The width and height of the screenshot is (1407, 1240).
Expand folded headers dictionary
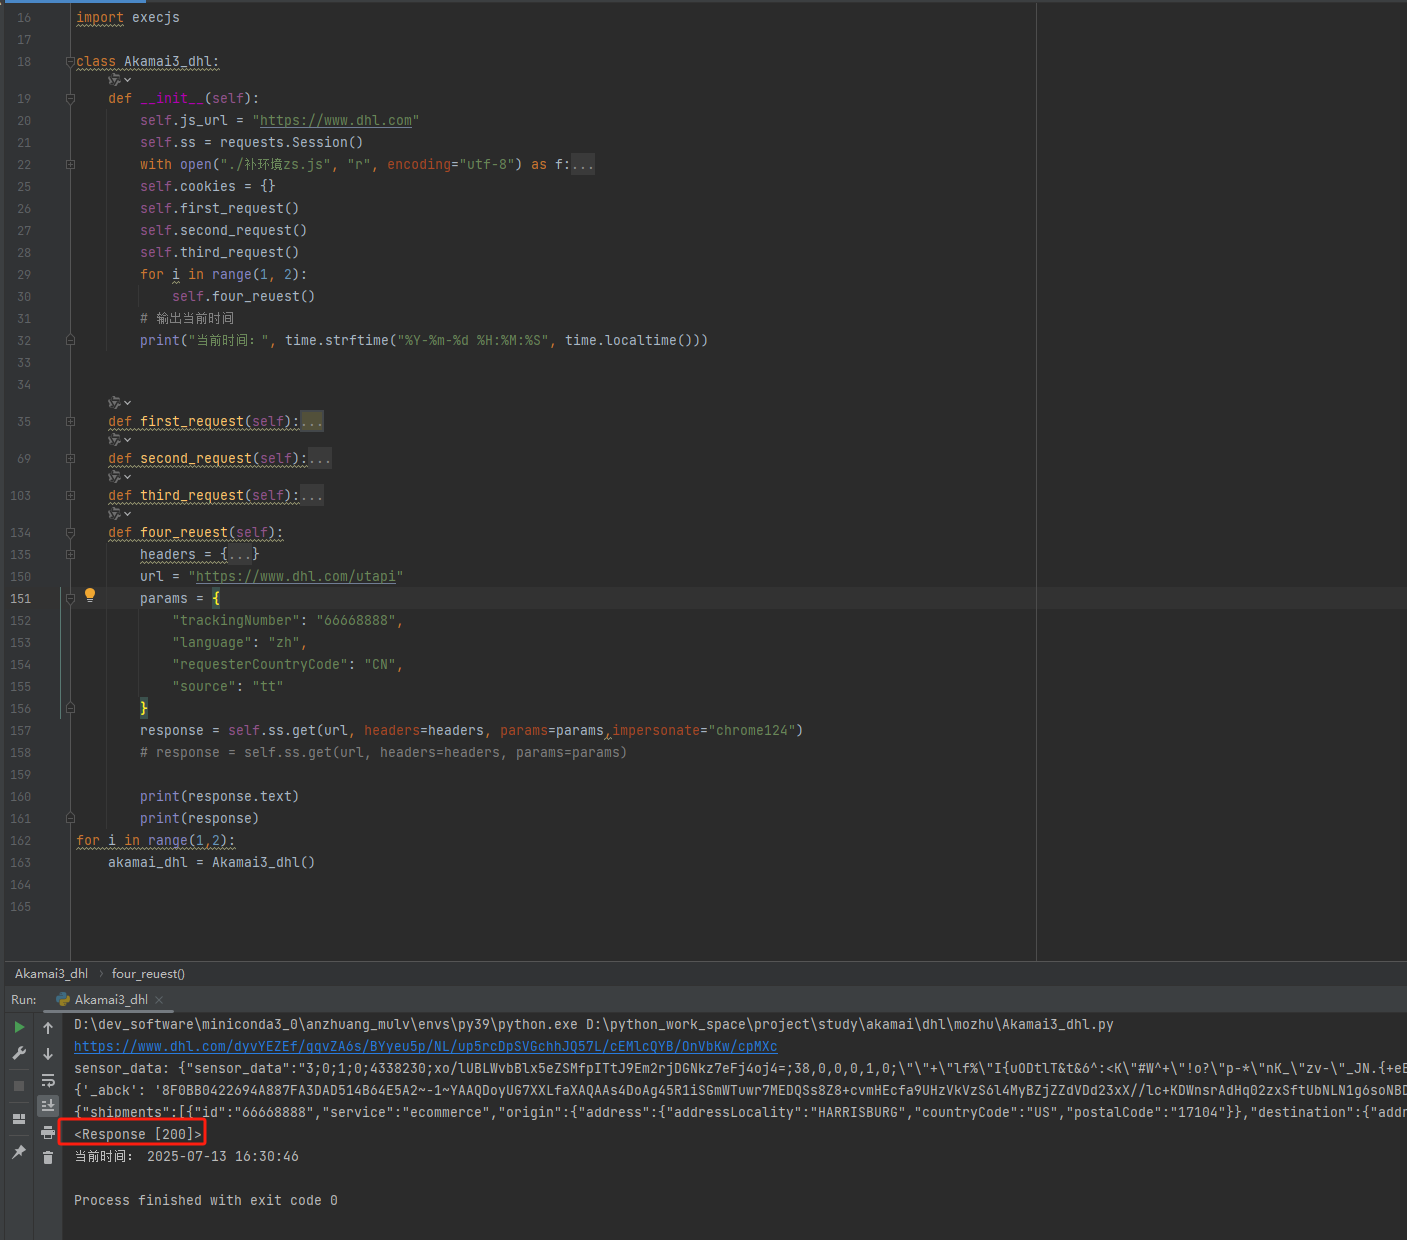(x=70, y=555)
